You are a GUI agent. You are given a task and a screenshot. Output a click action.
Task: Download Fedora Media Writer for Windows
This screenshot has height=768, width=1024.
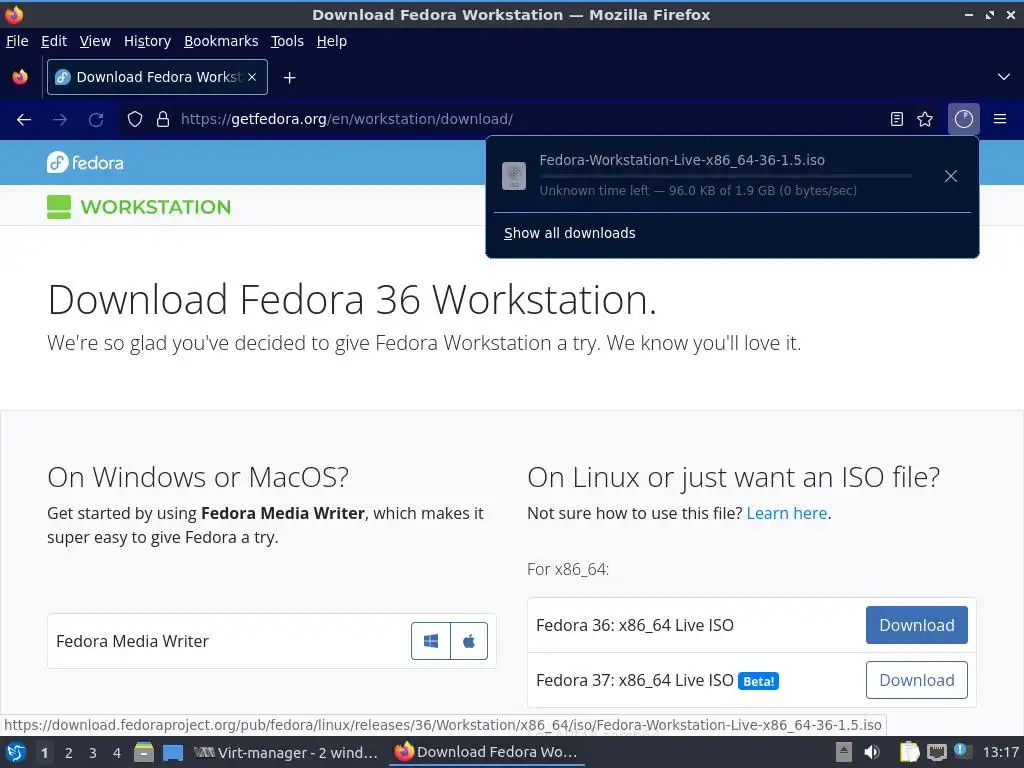pos(430,641)
